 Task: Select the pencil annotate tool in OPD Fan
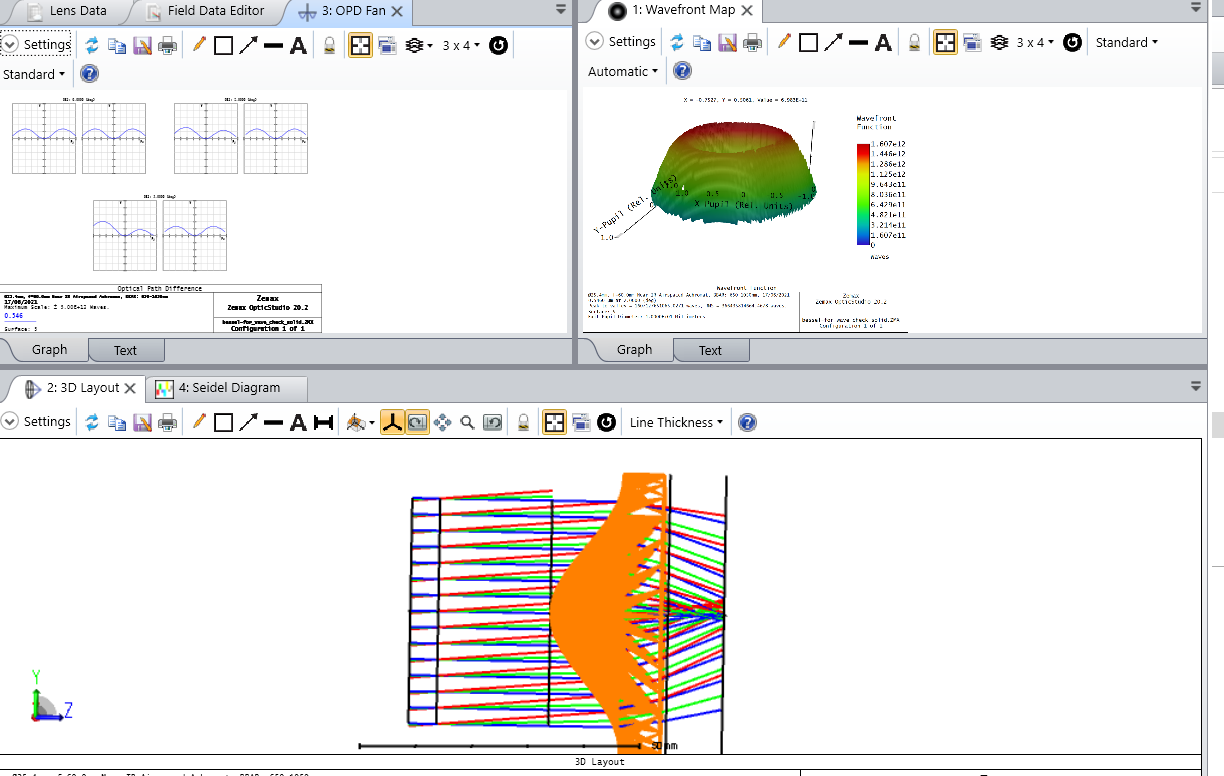198,45
